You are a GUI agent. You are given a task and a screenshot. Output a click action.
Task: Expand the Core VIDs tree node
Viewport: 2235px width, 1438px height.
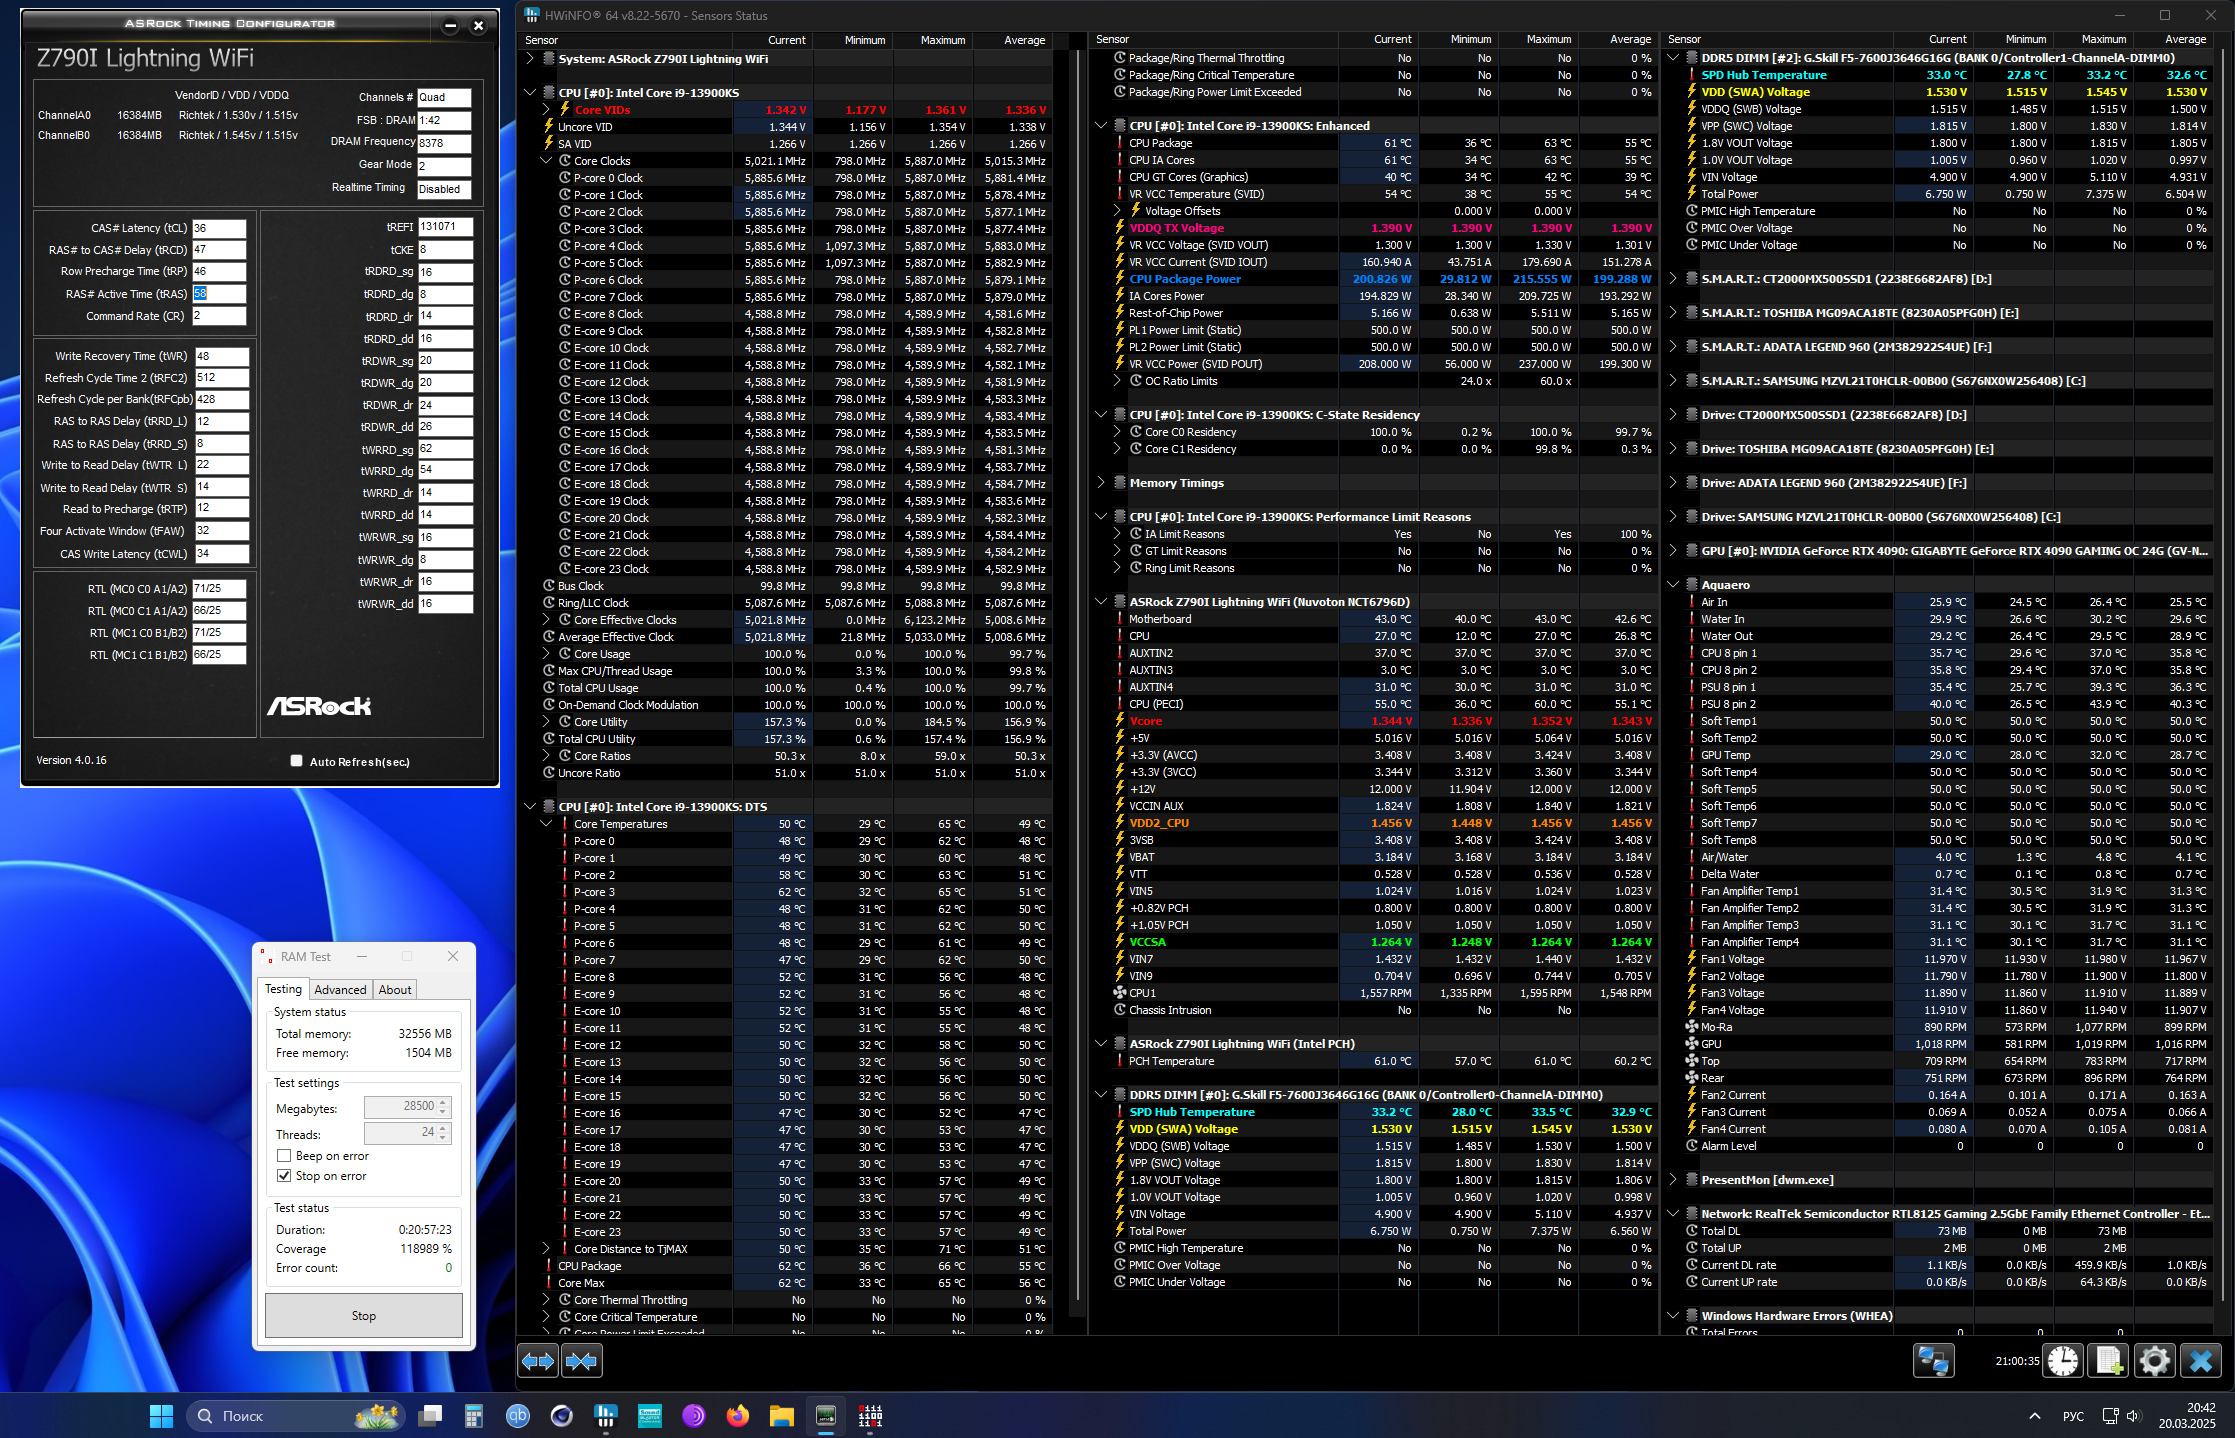pyautogui.click(x=546, y=110)
